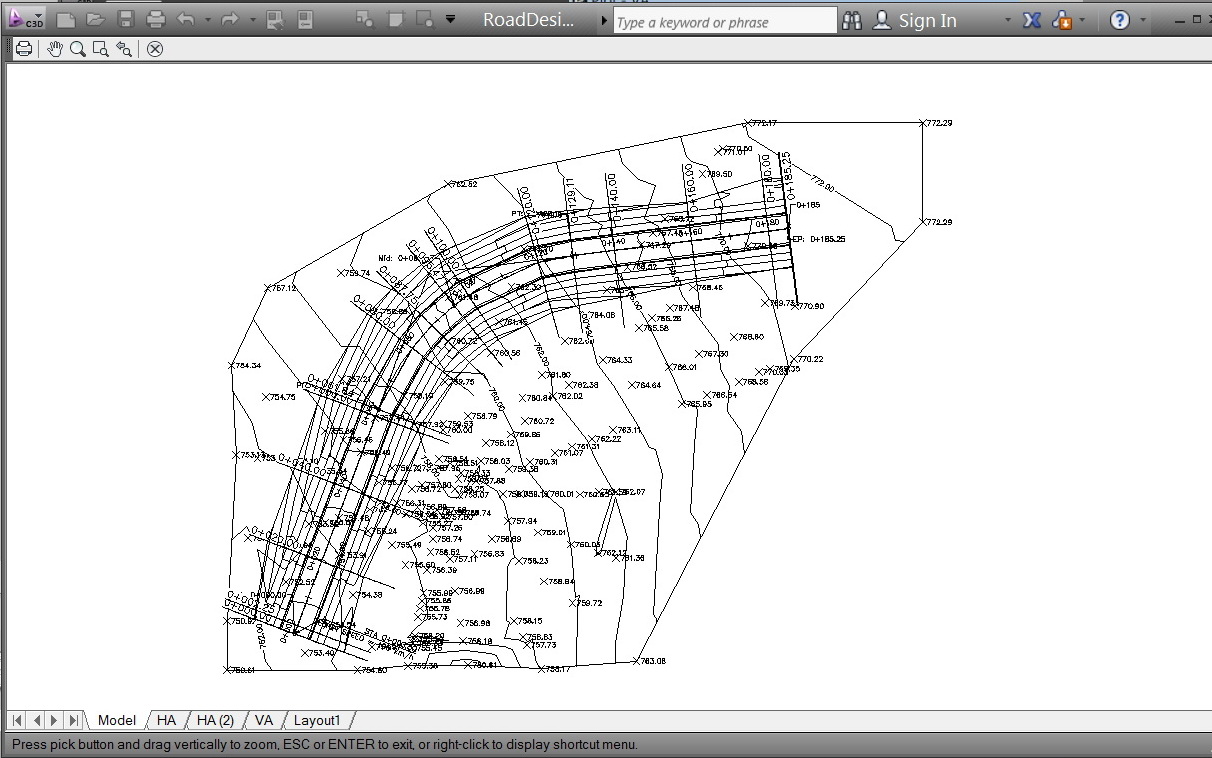Switch to the HA tab

point(165,720)
